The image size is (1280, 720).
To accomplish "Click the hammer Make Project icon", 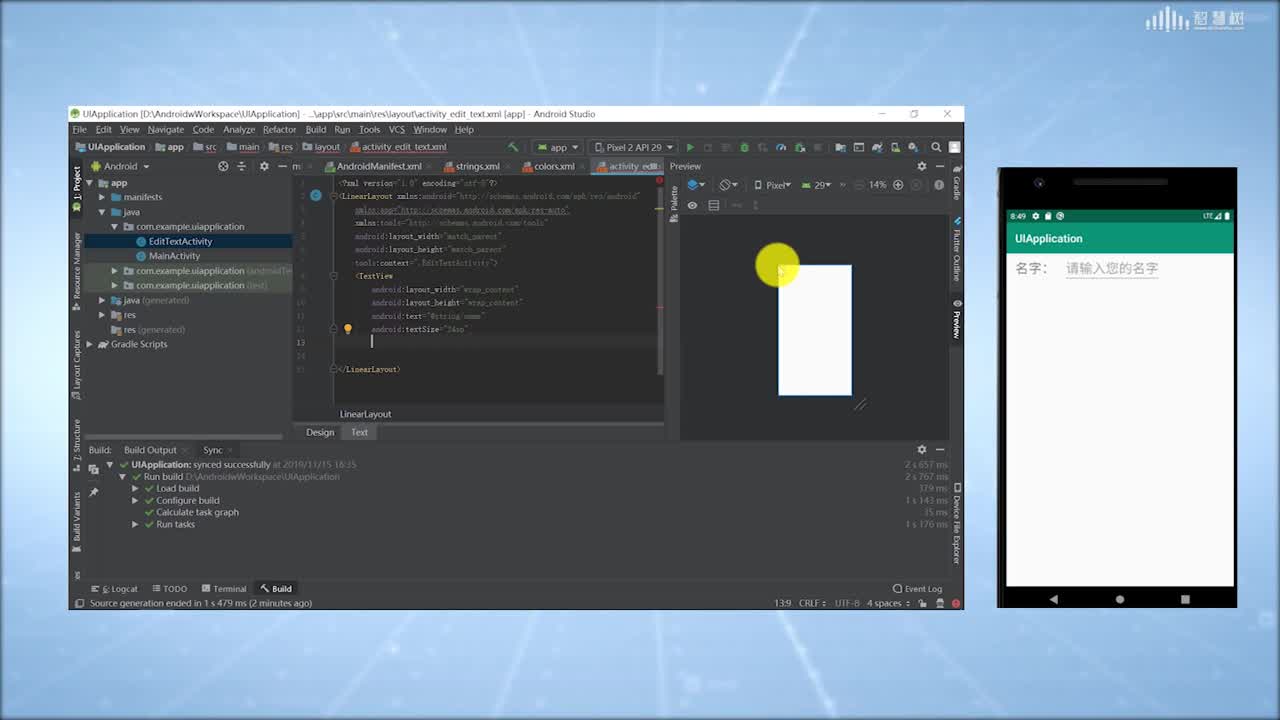I will 513,147.
